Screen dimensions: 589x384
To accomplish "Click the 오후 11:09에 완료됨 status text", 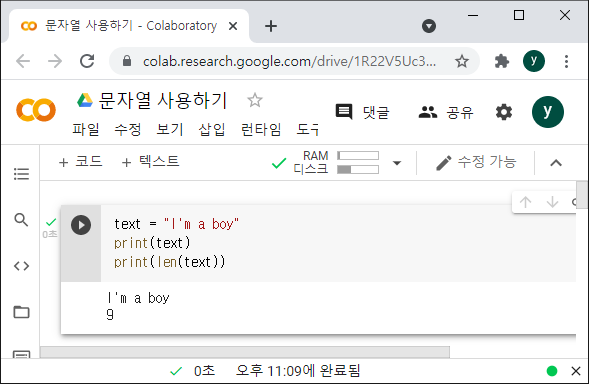I will click(298, 371).
